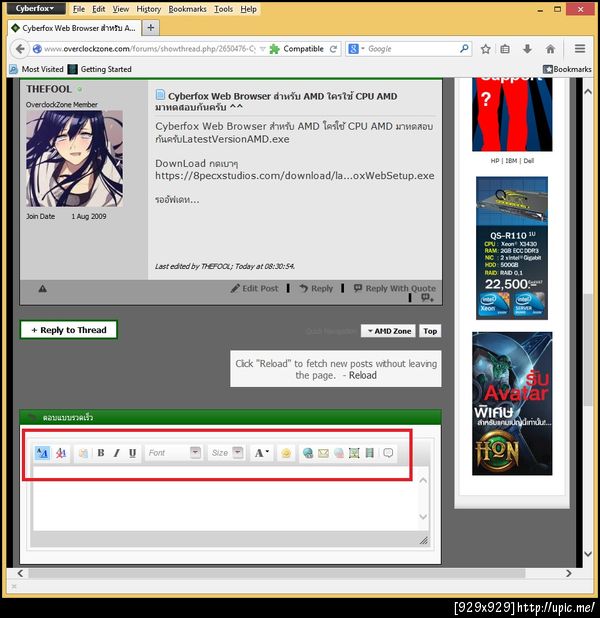Screen dimensions: 600x618
Task: Click the home icon
Action: (x=550, y=49)
